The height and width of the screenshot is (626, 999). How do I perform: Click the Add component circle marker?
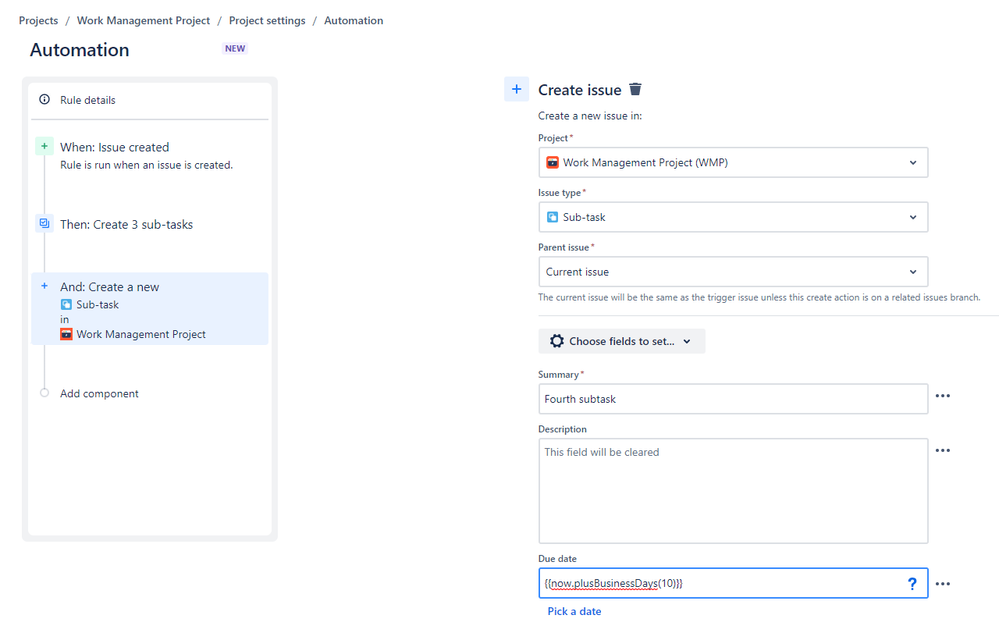click(x=45, y=393)
